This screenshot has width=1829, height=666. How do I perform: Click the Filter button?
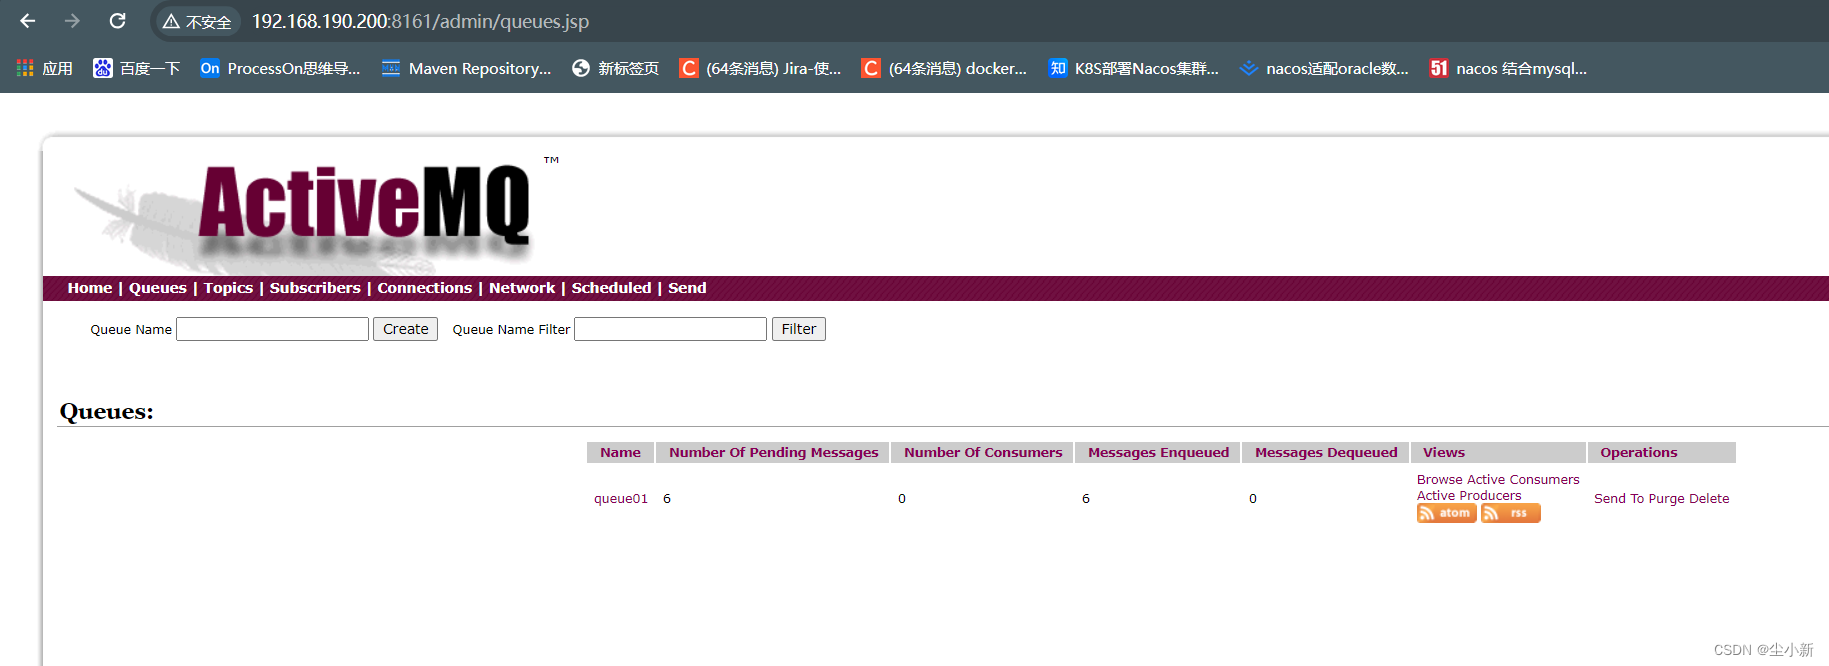798,329
